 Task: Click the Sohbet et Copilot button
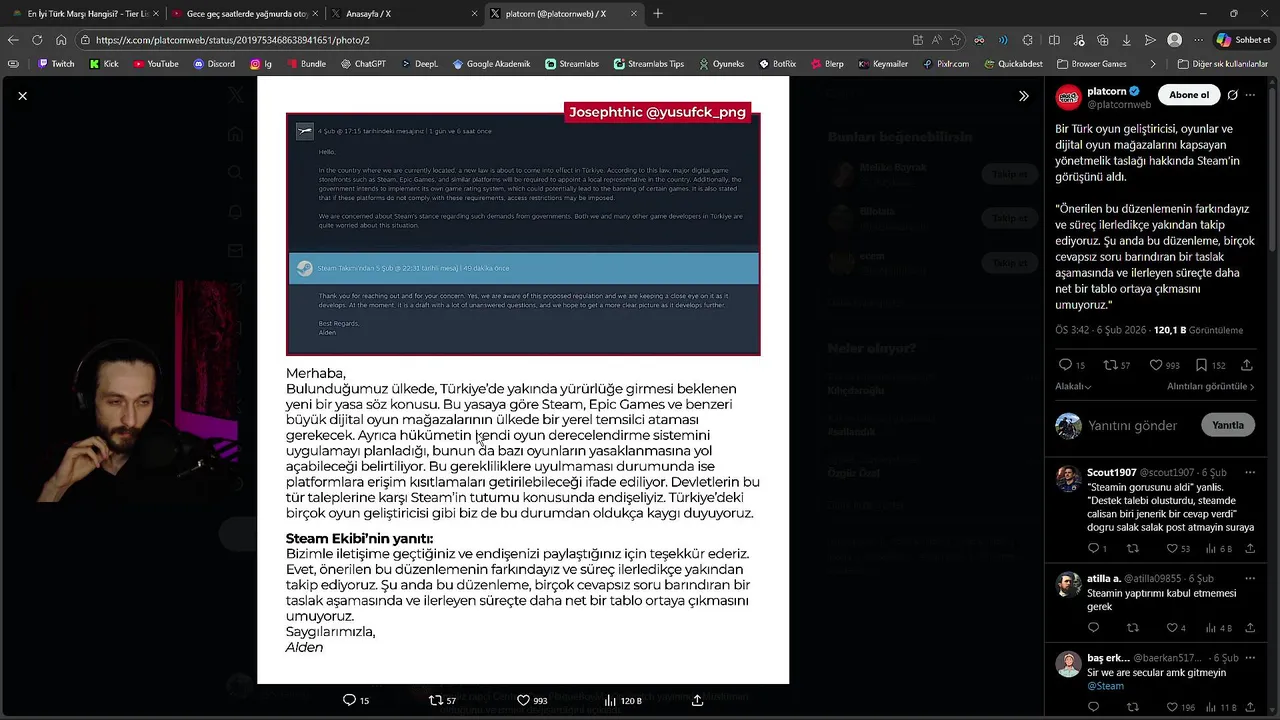tap(1243, 40)
